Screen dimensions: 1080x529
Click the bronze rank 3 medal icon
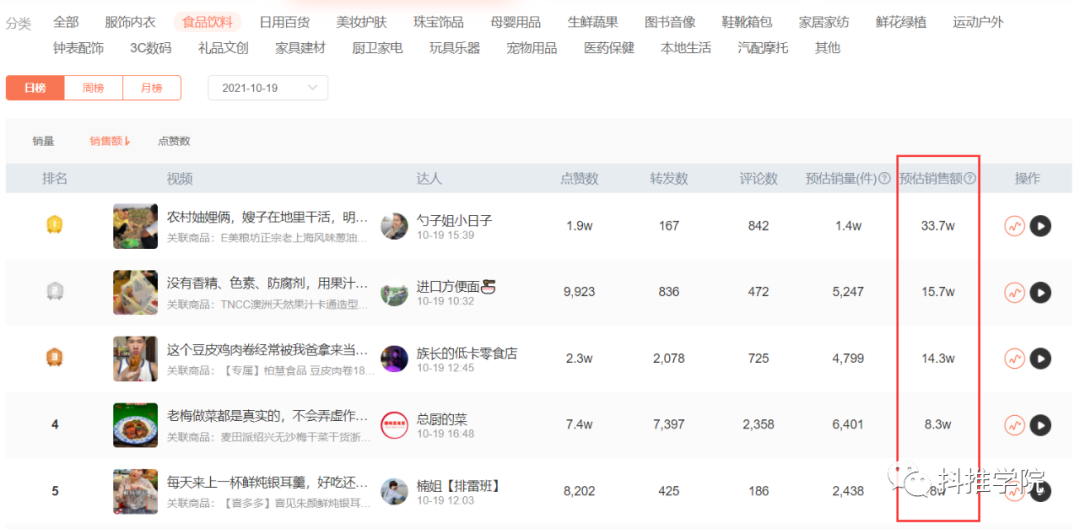(55, 358)
